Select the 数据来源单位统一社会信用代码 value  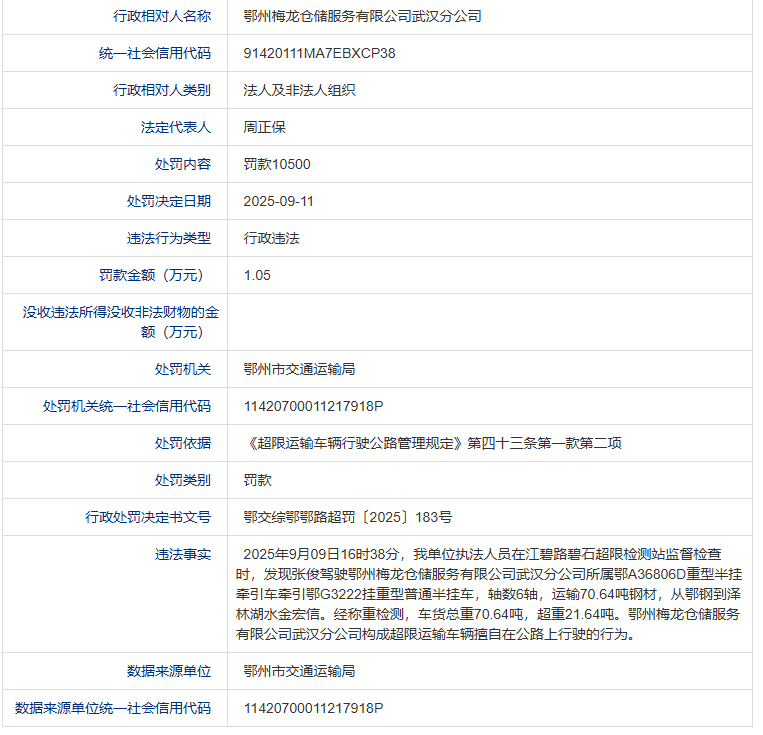[313, 708]
